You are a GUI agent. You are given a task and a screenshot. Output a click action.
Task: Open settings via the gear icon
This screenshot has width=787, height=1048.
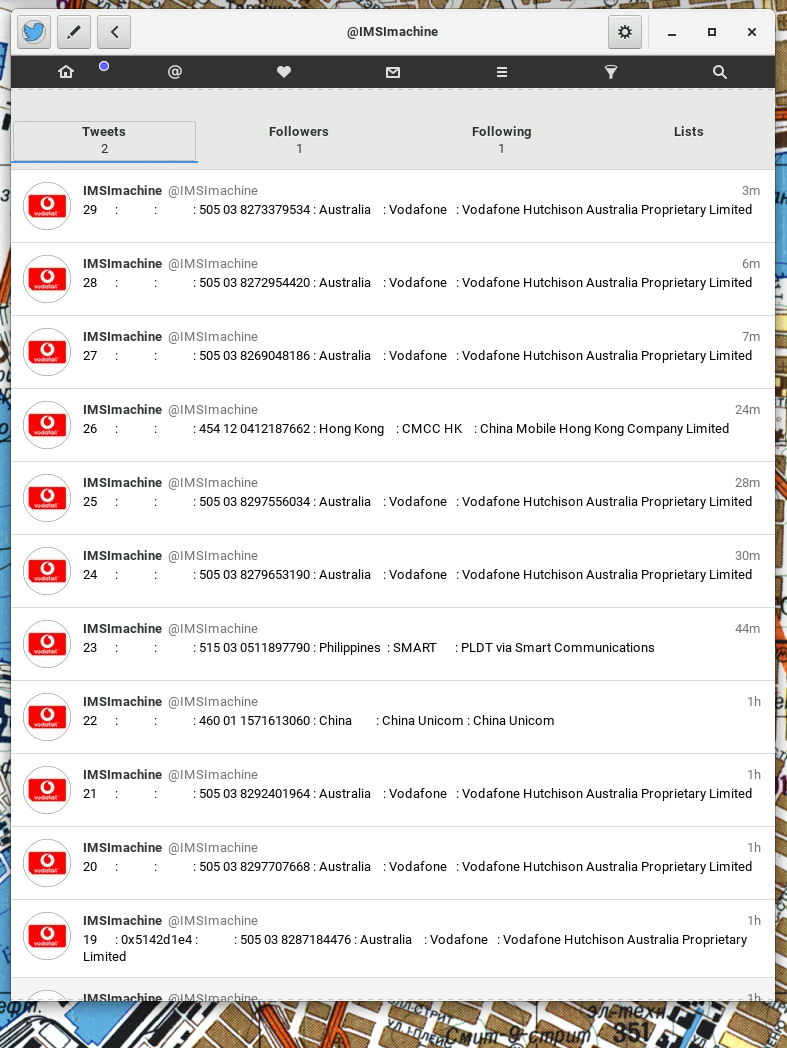coord(625,32)
